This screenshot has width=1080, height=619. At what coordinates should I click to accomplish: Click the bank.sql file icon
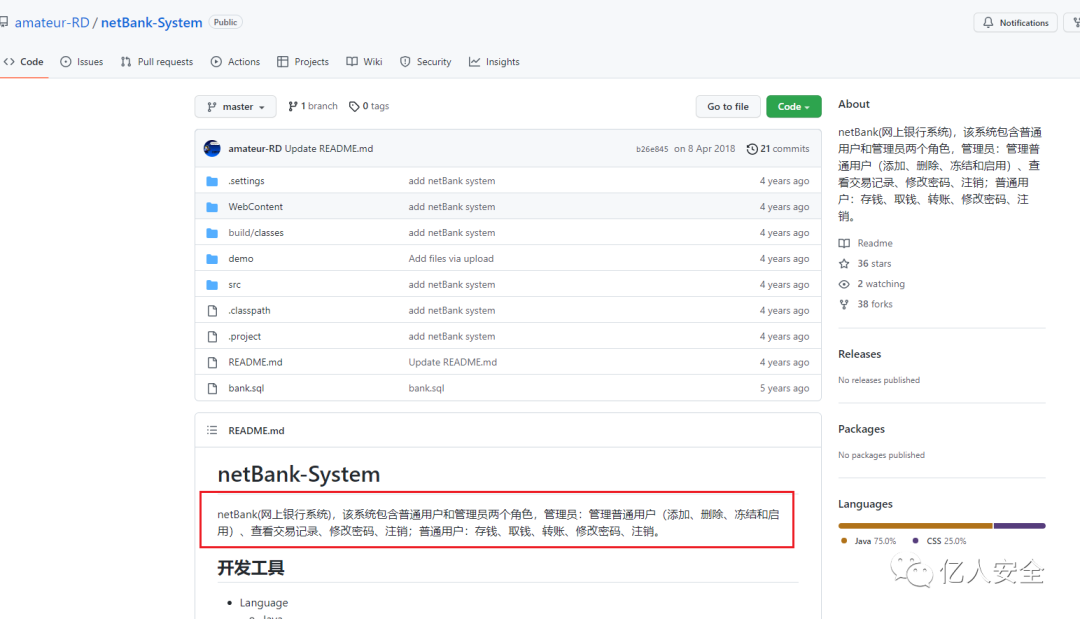point(212,388)
